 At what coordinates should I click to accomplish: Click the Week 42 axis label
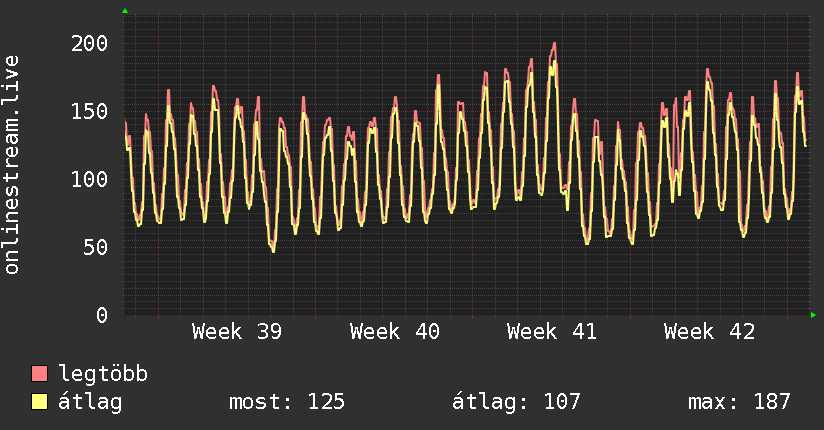[x=709, y=332]
